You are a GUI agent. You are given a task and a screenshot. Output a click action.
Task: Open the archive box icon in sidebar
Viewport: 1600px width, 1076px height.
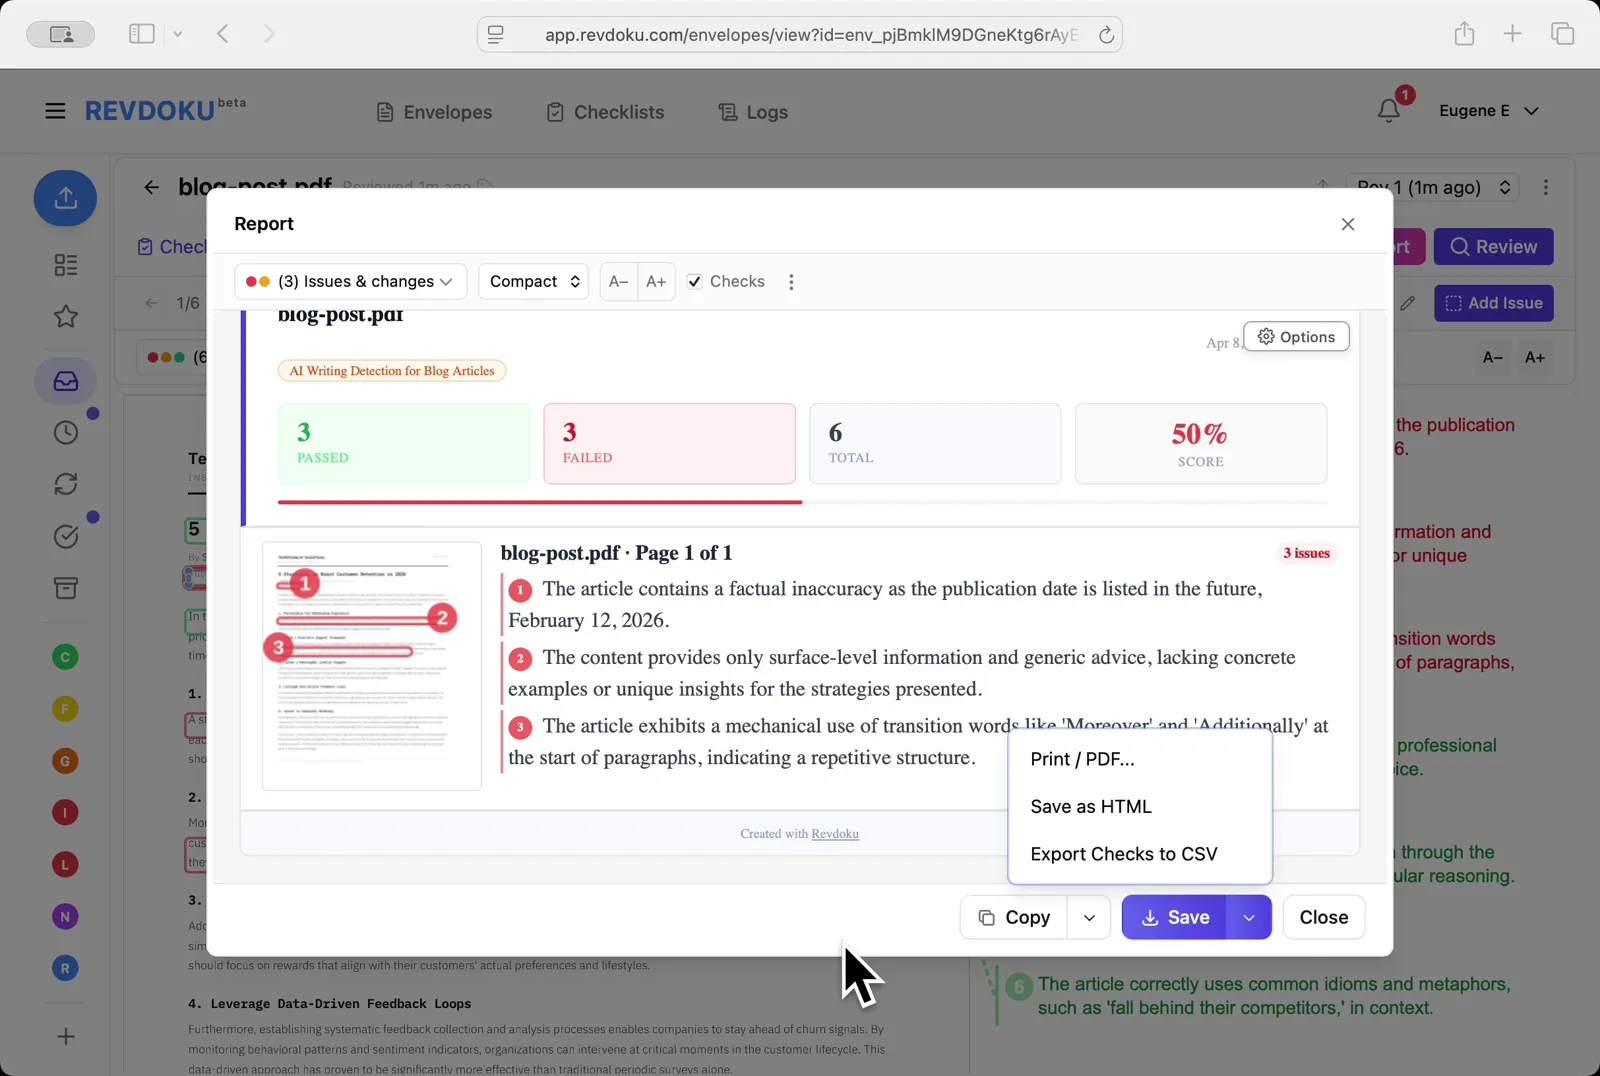(x=64, y=588)
